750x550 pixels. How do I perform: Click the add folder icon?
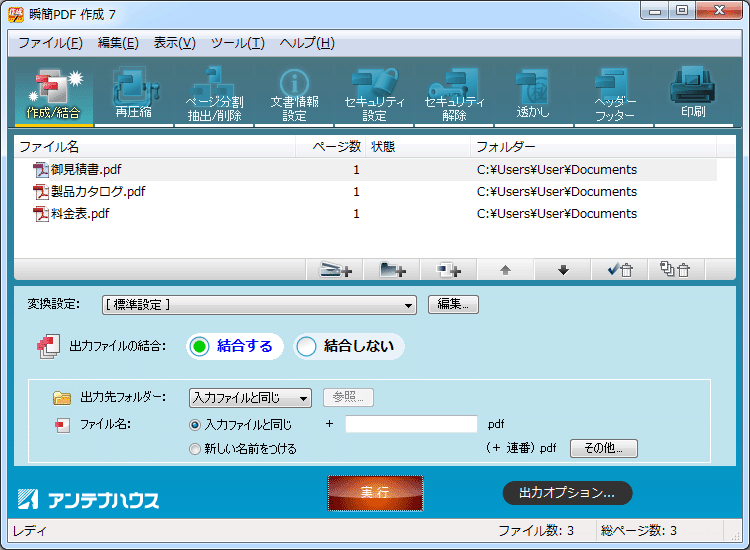click(x=392, y=269)
